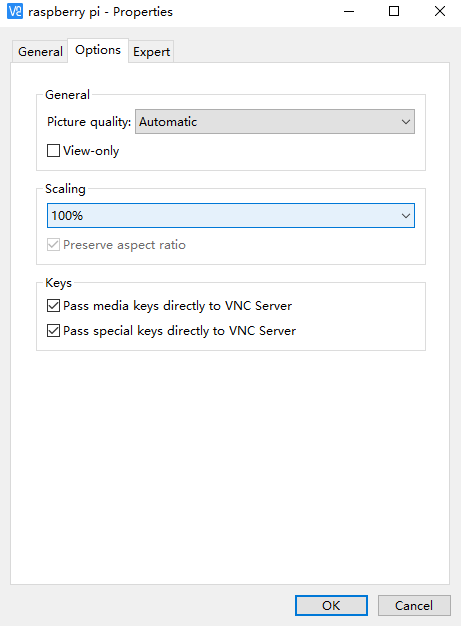Expand the Scaling 100% combo box

click(231, 216)
